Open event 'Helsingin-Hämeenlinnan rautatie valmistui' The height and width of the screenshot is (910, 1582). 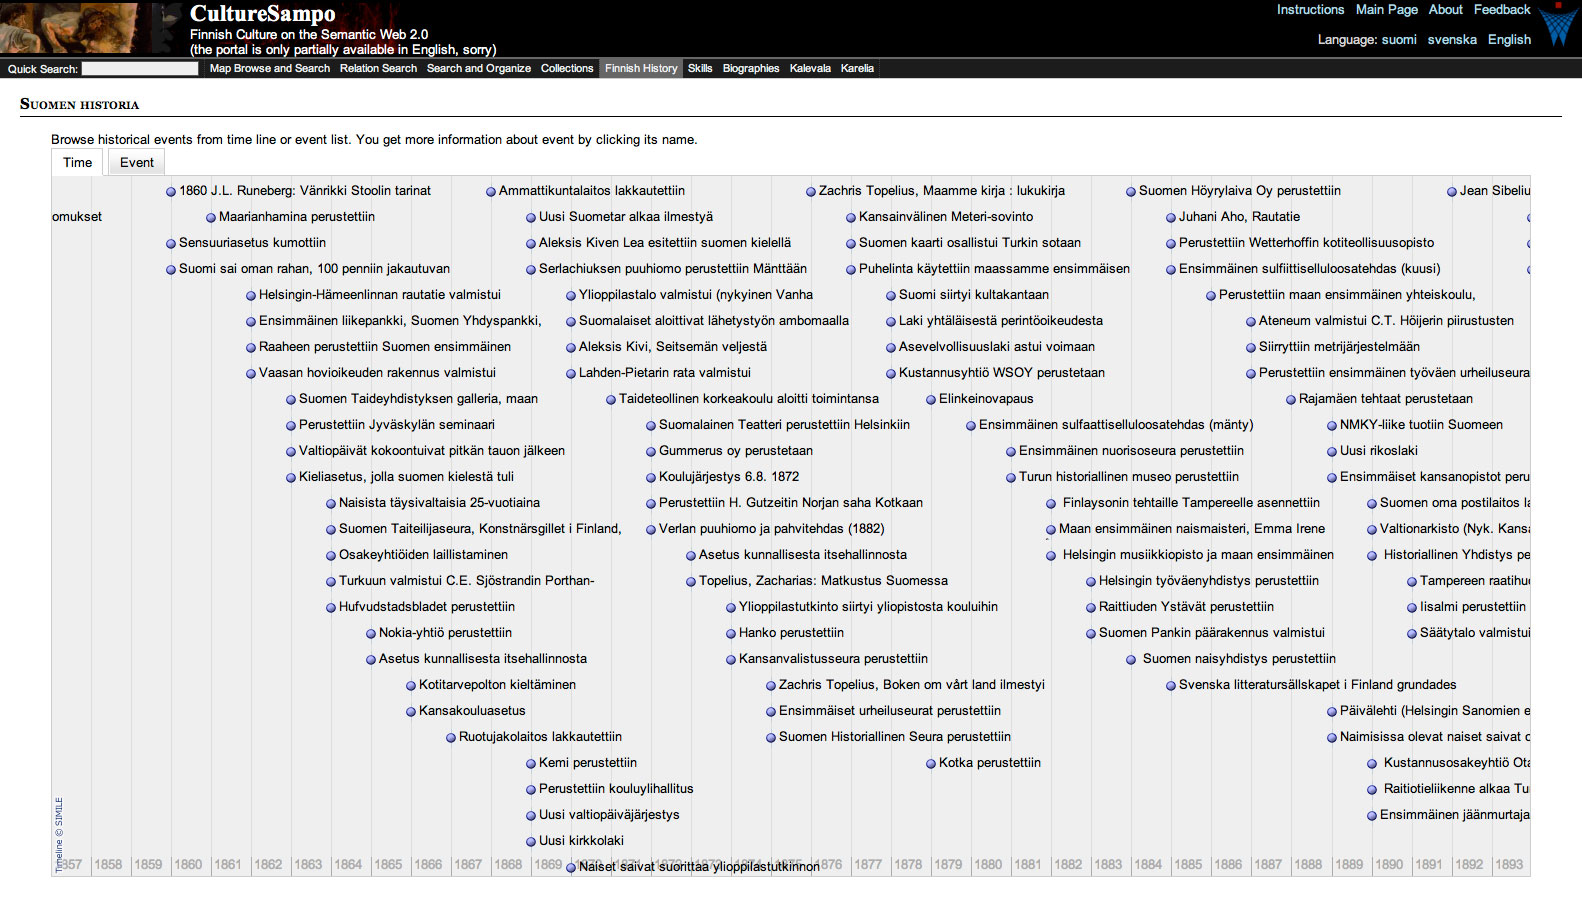(380, 295)
